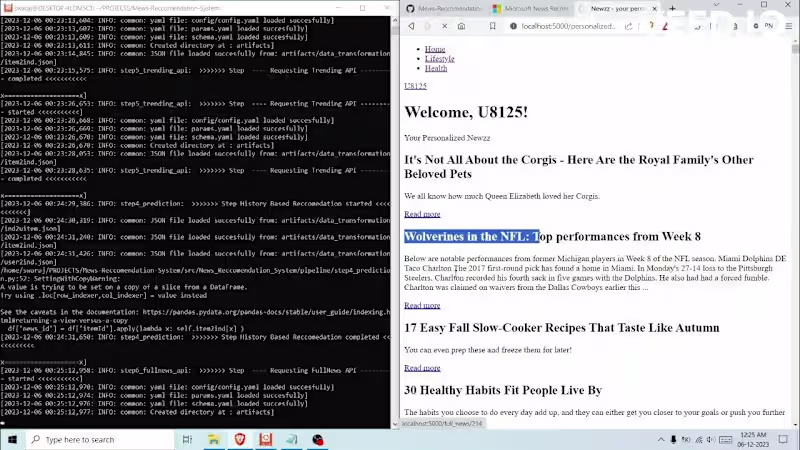Click the taskbar search box

point(100,439)
